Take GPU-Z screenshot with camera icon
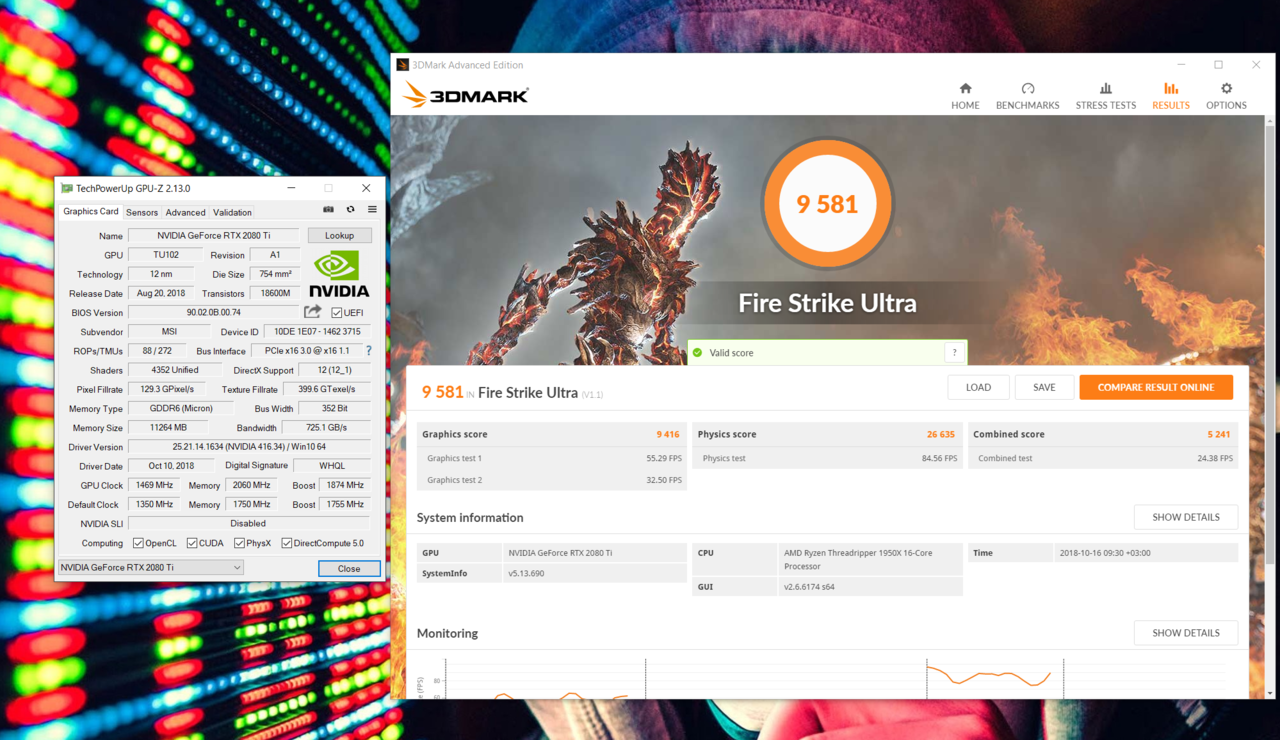Screen dimensions: 1280x740 [328, 210]
